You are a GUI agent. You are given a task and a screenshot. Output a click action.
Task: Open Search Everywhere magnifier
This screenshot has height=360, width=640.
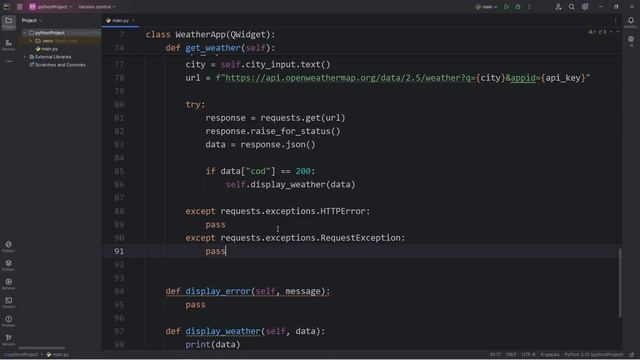tap(572, 7)
